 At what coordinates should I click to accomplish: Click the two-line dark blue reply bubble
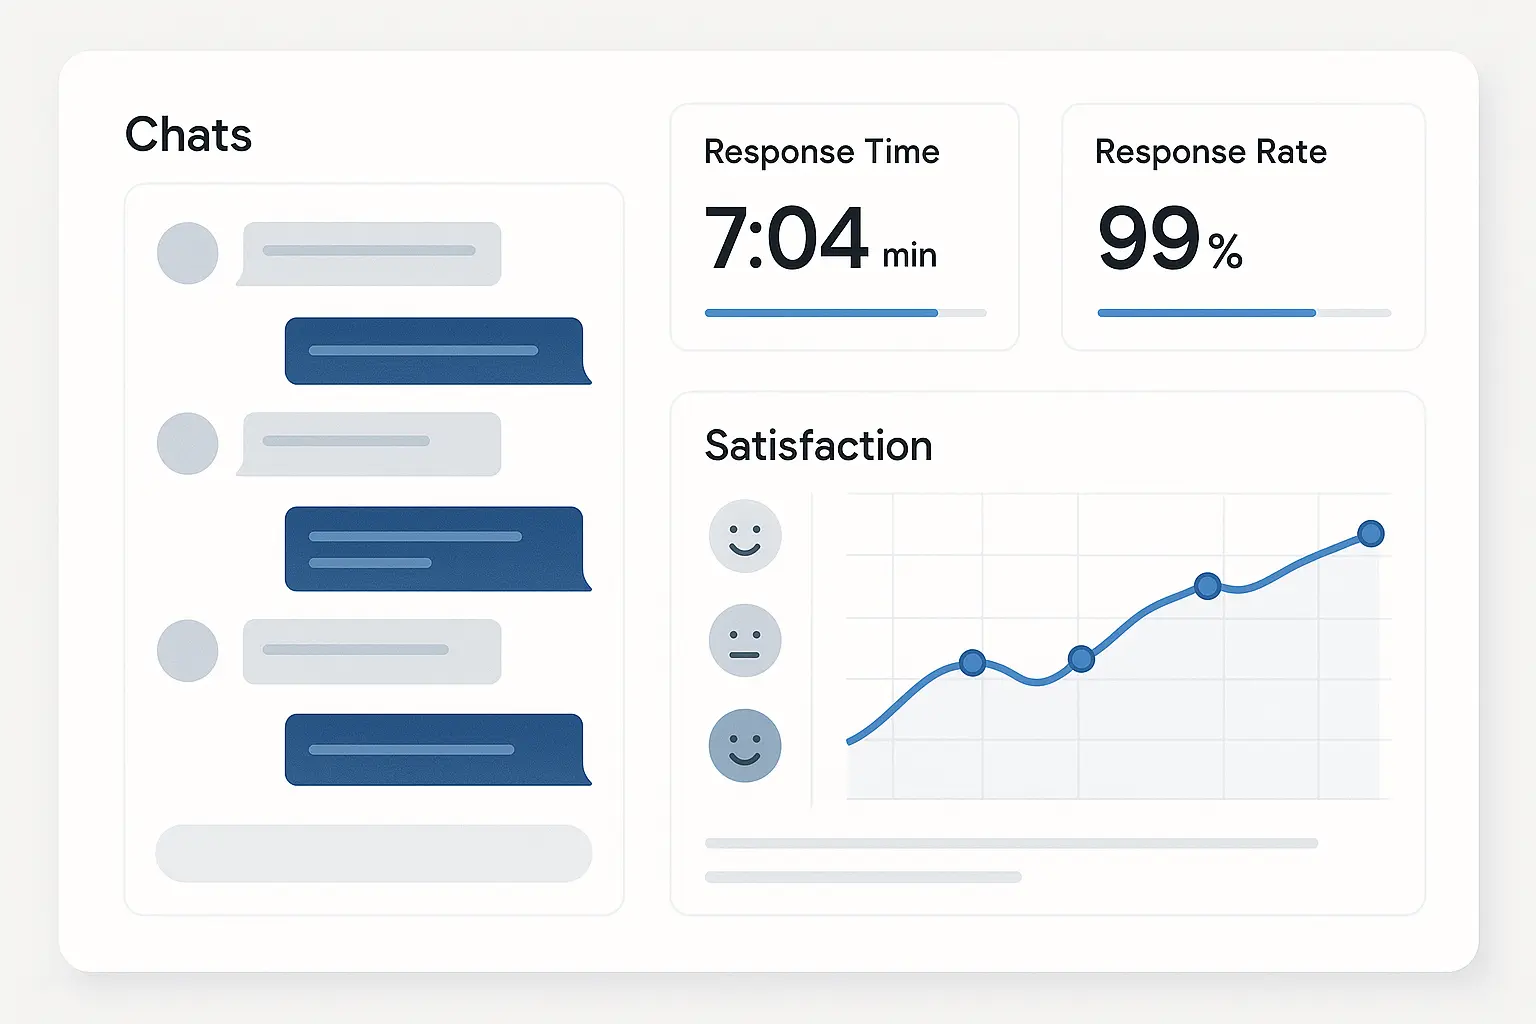coord(434,549)
